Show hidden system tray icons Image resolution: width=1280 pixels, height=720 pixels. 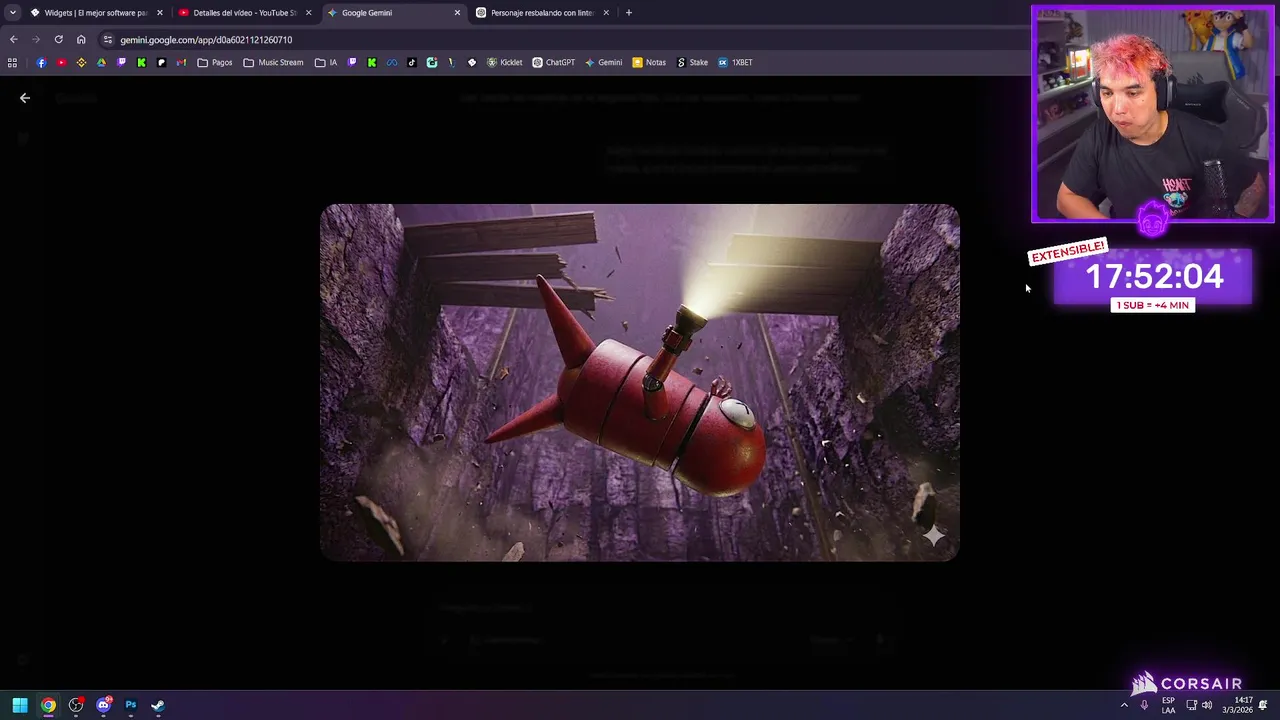1124,705
